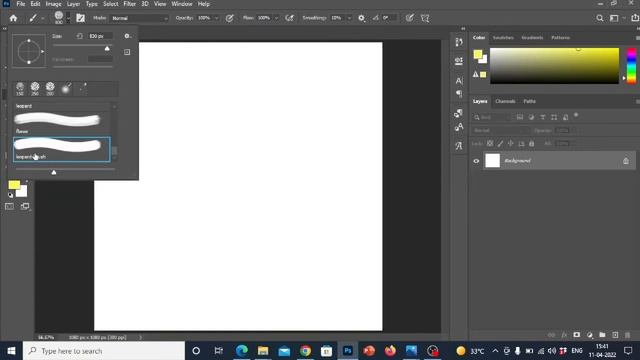Screen dimensions: 640x360
Task: Open the Glyphs panel icon
Action: (459, 146)
